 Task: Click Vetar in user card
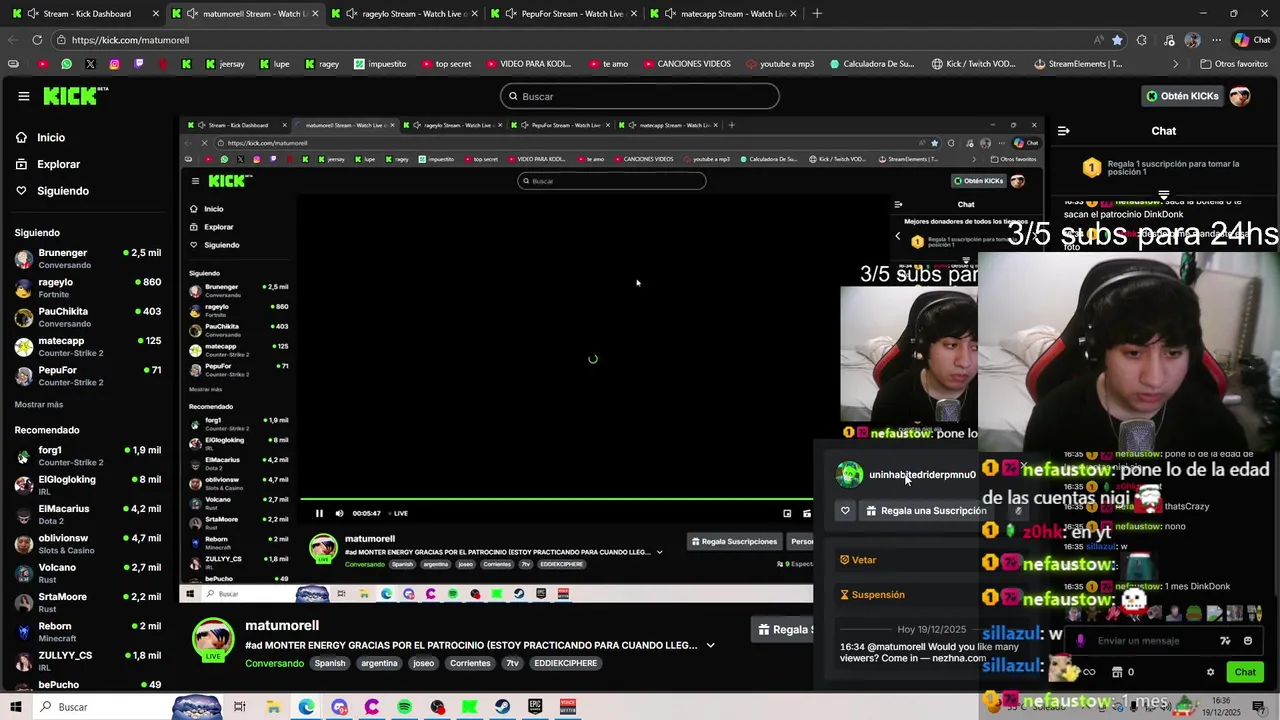(x=858, y=560)
